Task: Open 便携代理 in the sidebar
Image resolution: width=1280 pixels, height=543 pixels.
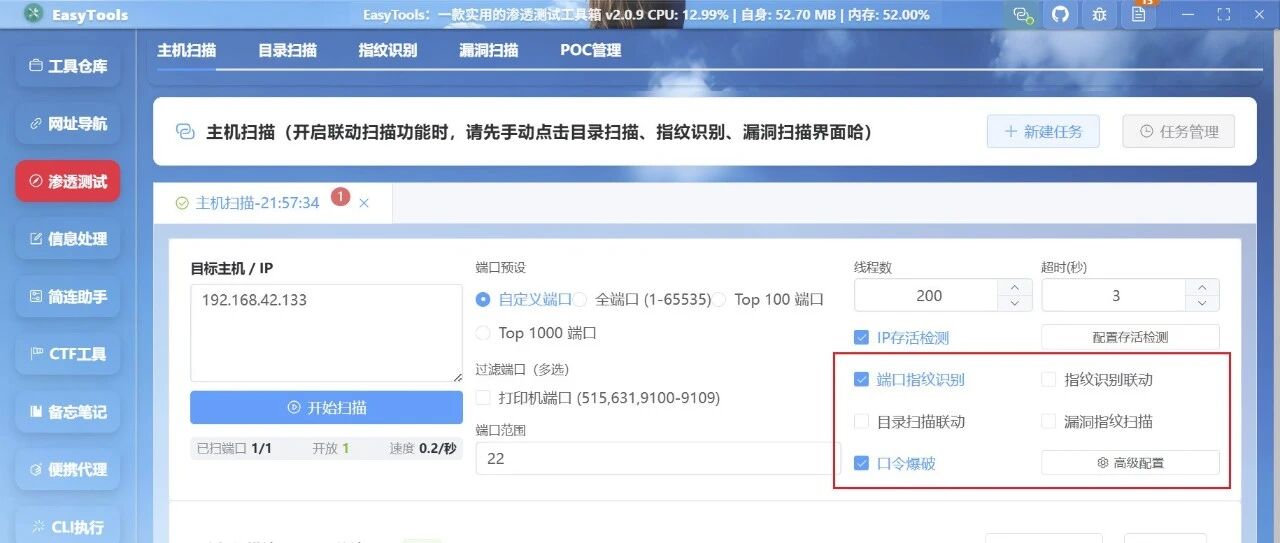Action: [67, 469]
